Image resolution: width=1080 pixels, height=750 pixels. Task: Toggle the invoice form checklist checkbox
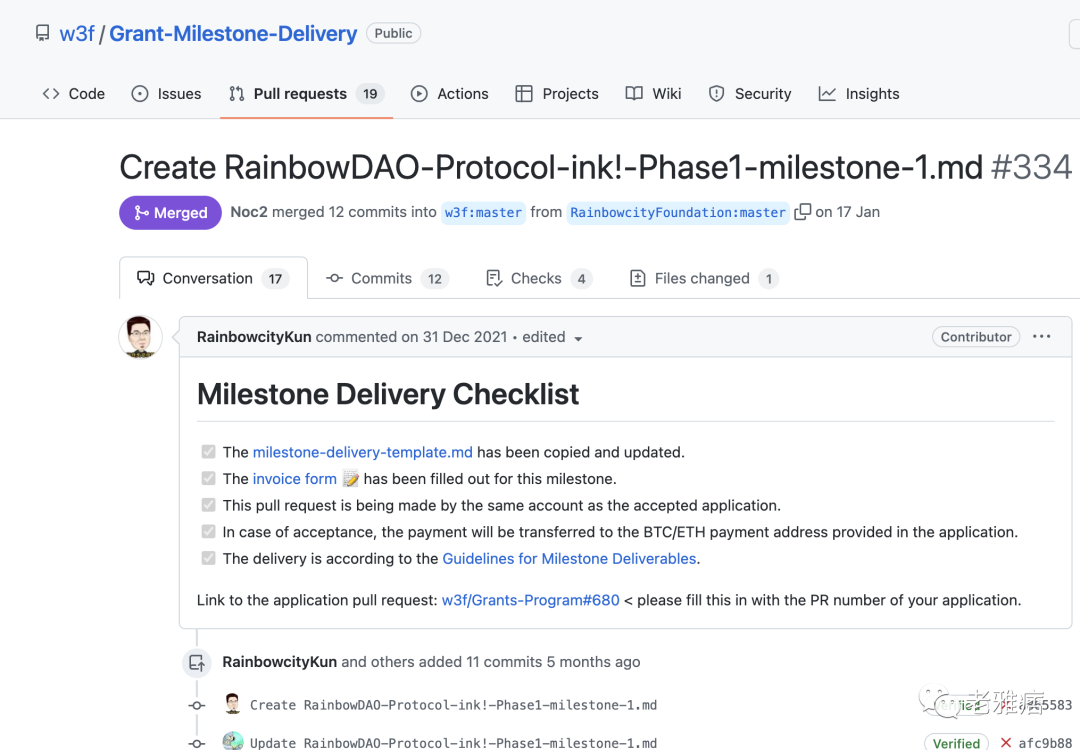pyautogui.click(x=208, y=478)
